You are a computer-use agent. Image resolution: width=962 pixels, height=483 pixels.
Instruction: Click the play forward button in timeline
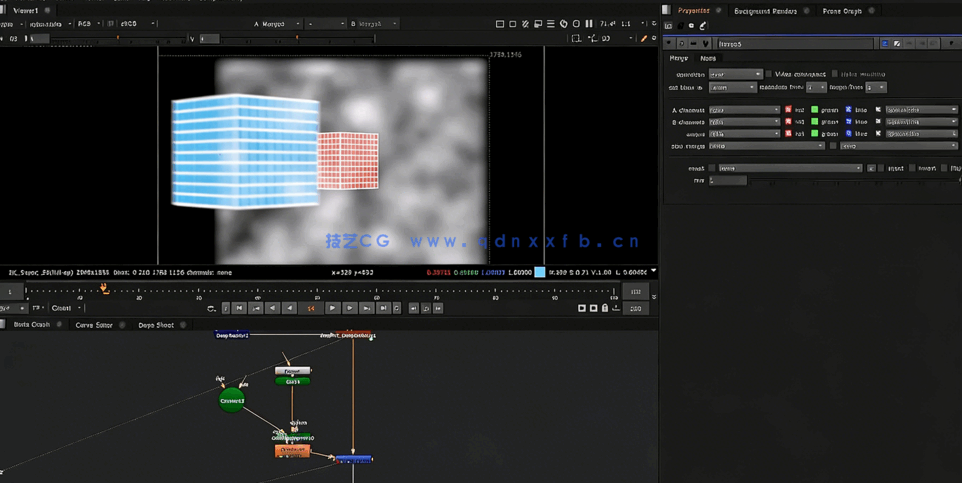(x=332, y=308)
